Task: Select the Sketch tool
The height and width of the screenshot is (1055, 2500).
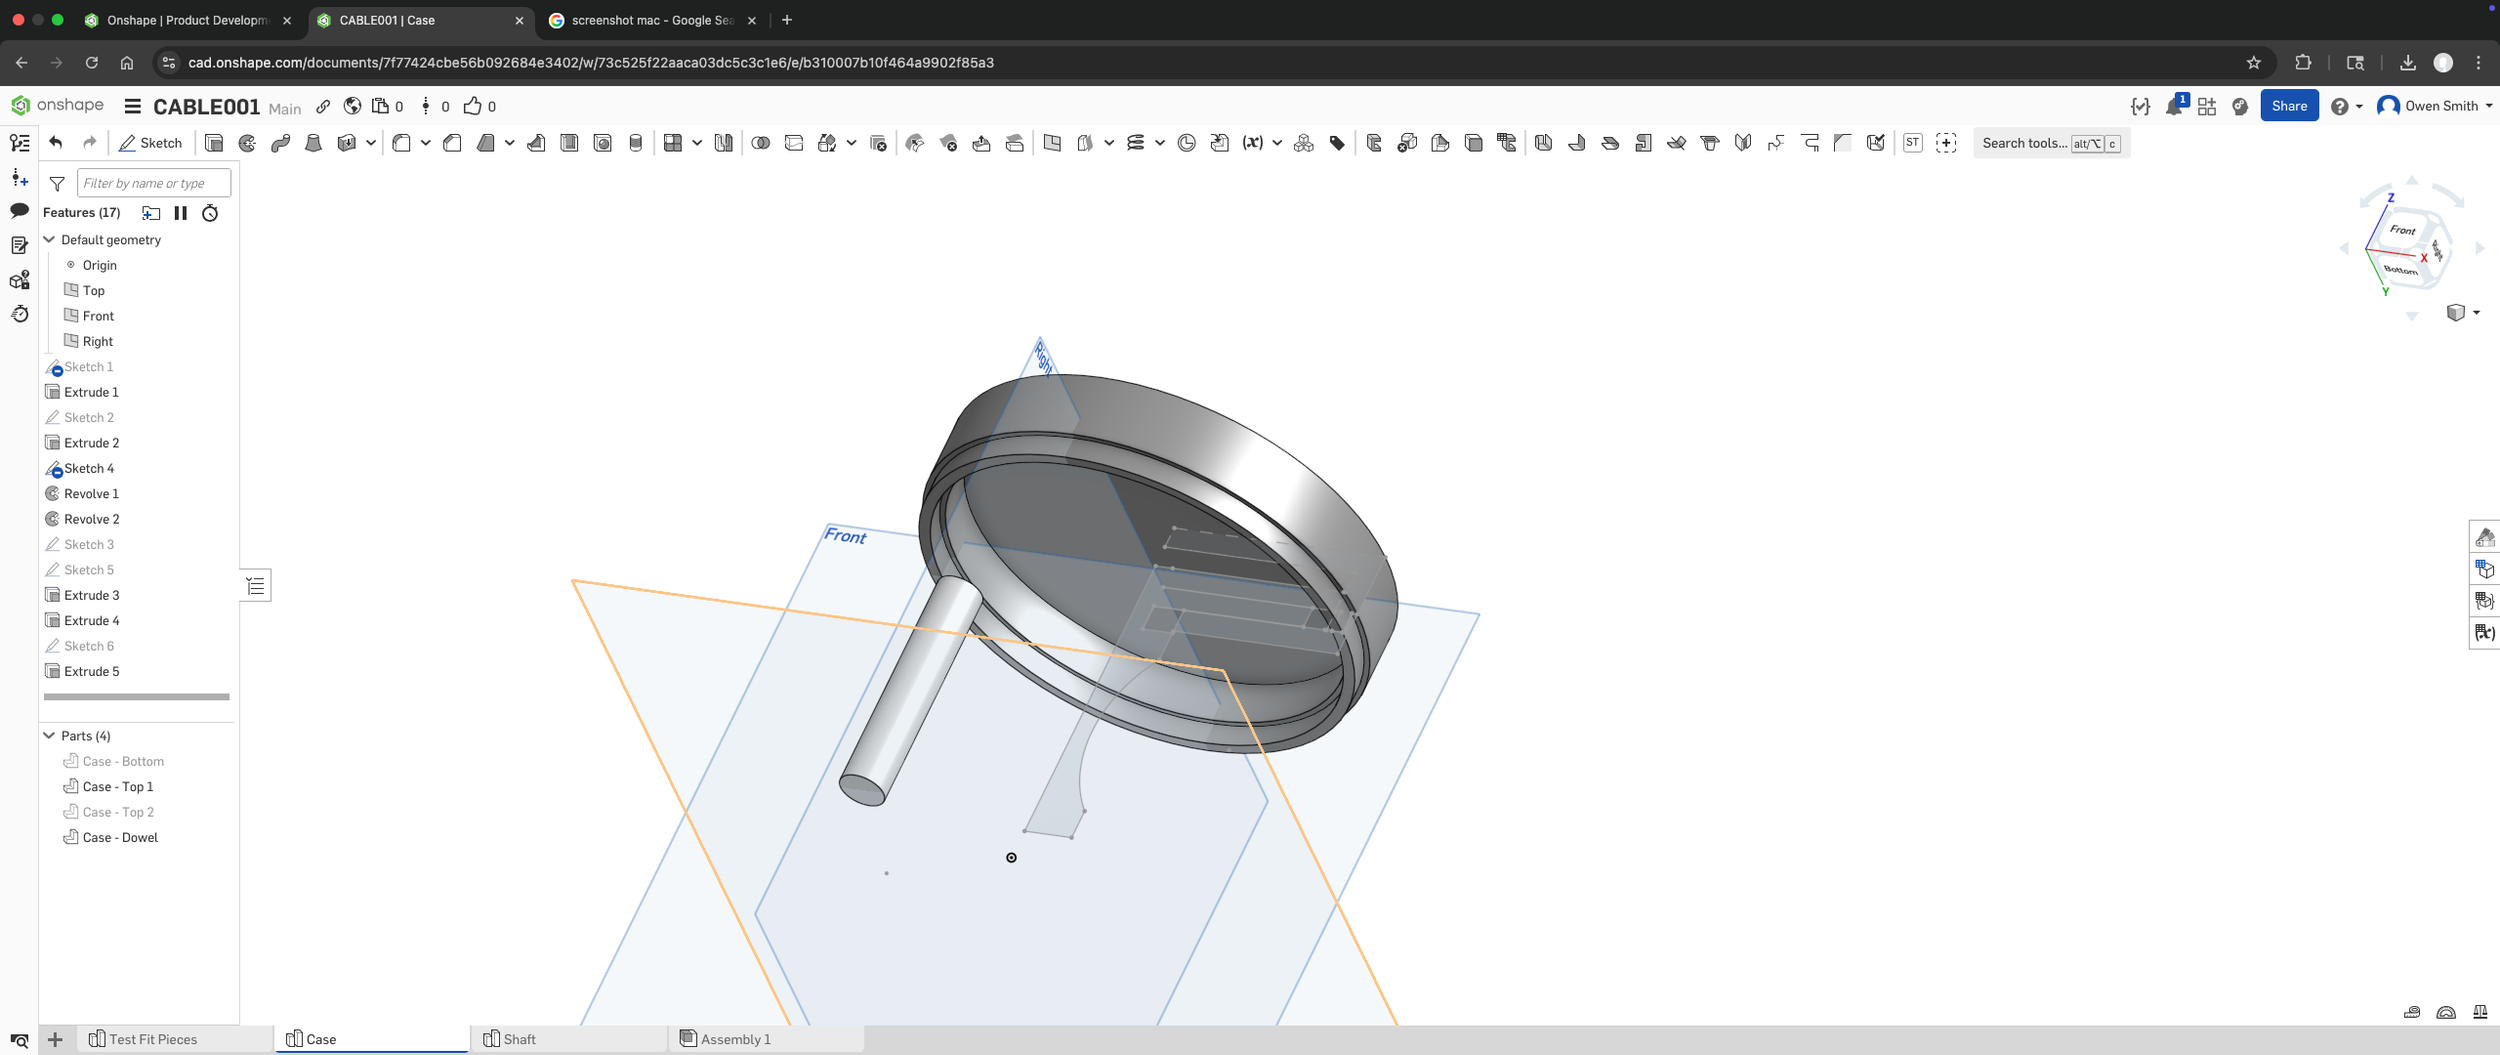Action: 151,143
